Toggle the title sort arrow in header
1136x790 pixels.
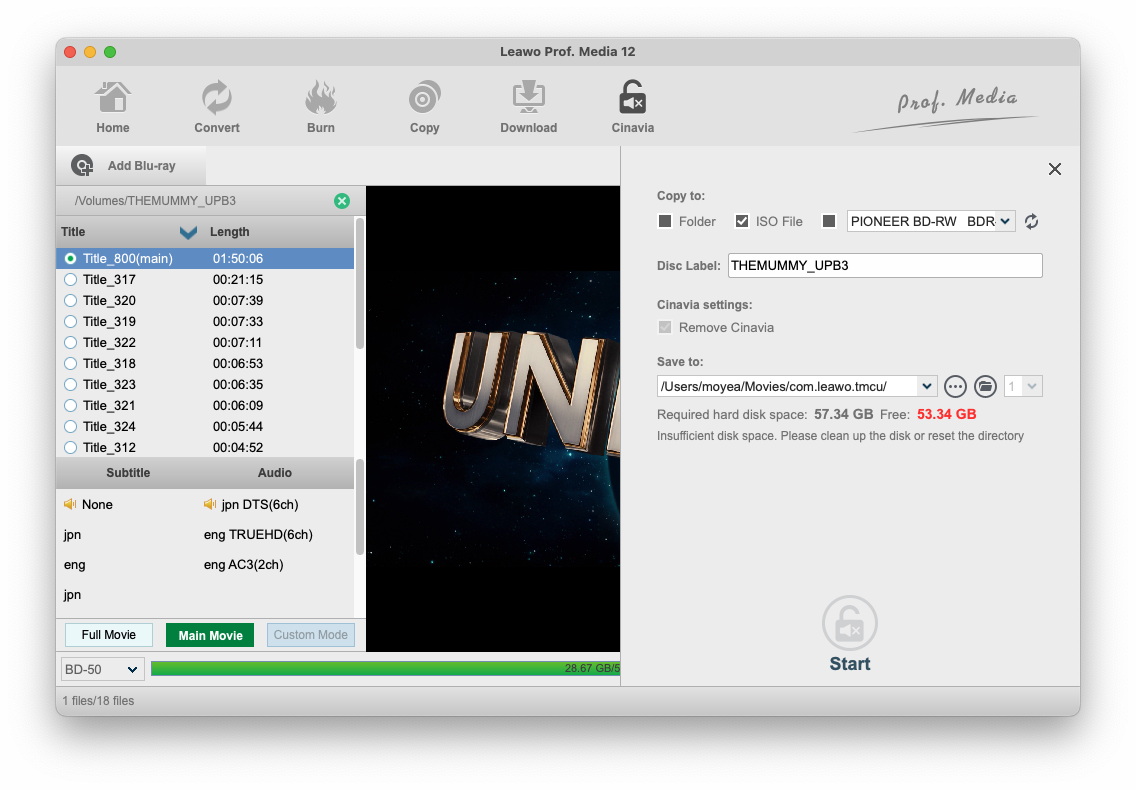click(x=188, y=232)
